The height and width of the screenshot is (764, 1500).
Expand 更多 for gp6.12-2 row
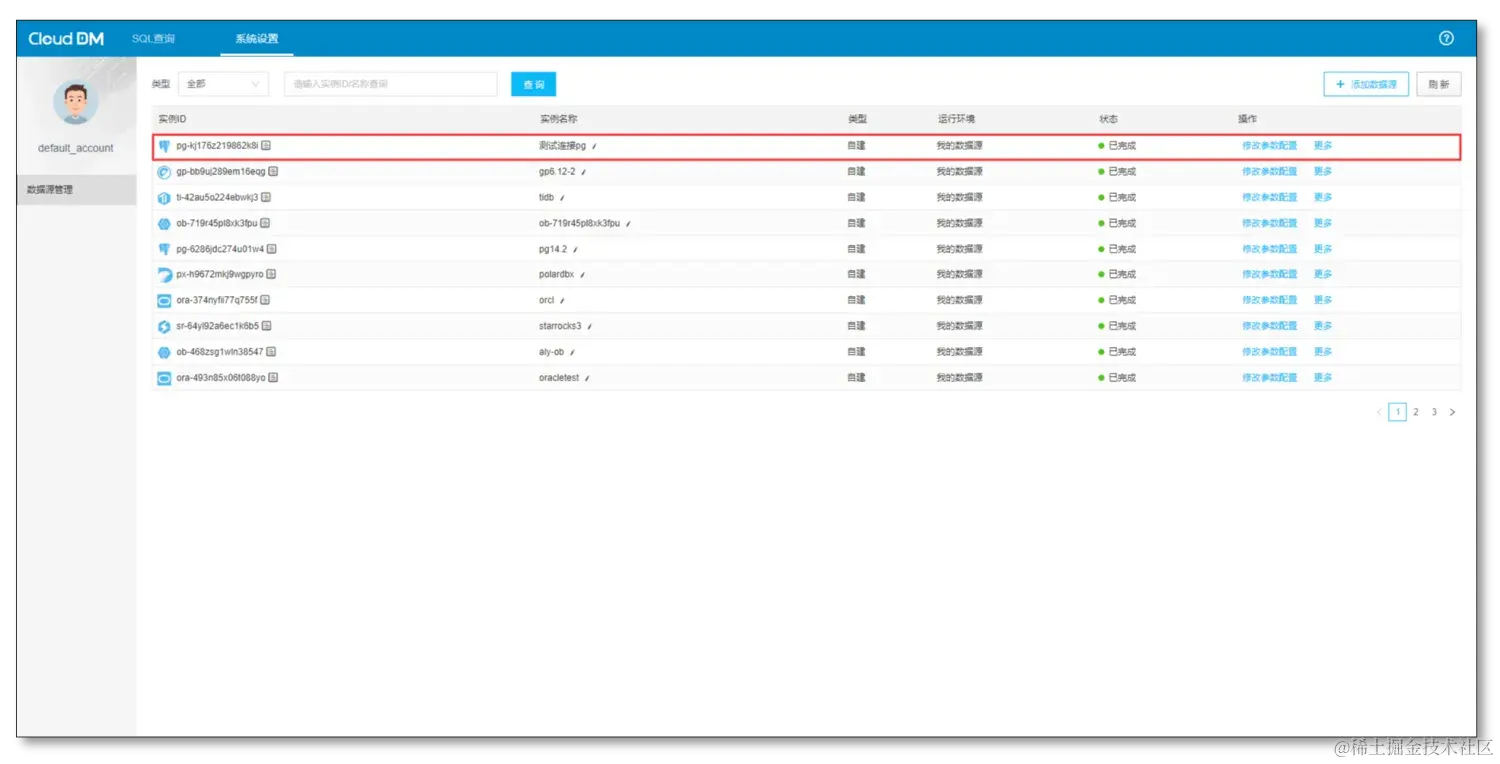[x=1322, y=172]
